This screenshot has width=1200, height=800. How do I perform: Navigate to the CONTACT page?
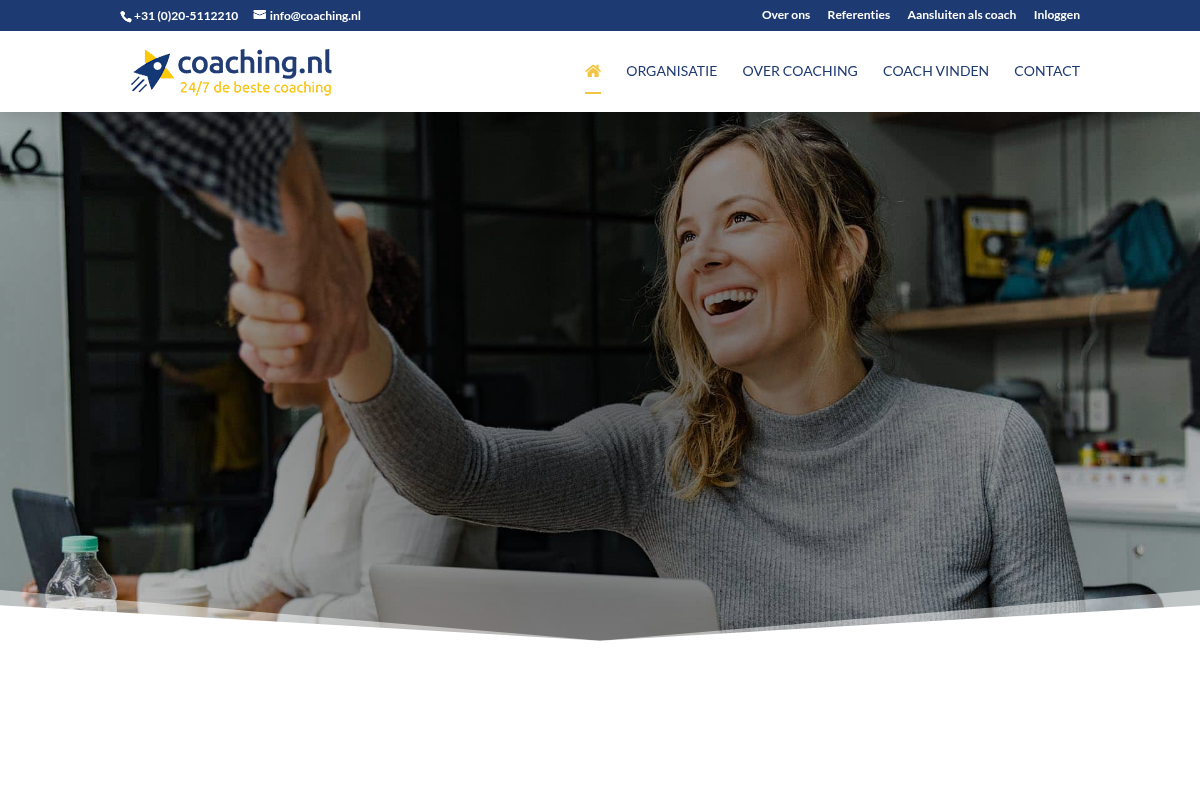tap(1047, 71)
